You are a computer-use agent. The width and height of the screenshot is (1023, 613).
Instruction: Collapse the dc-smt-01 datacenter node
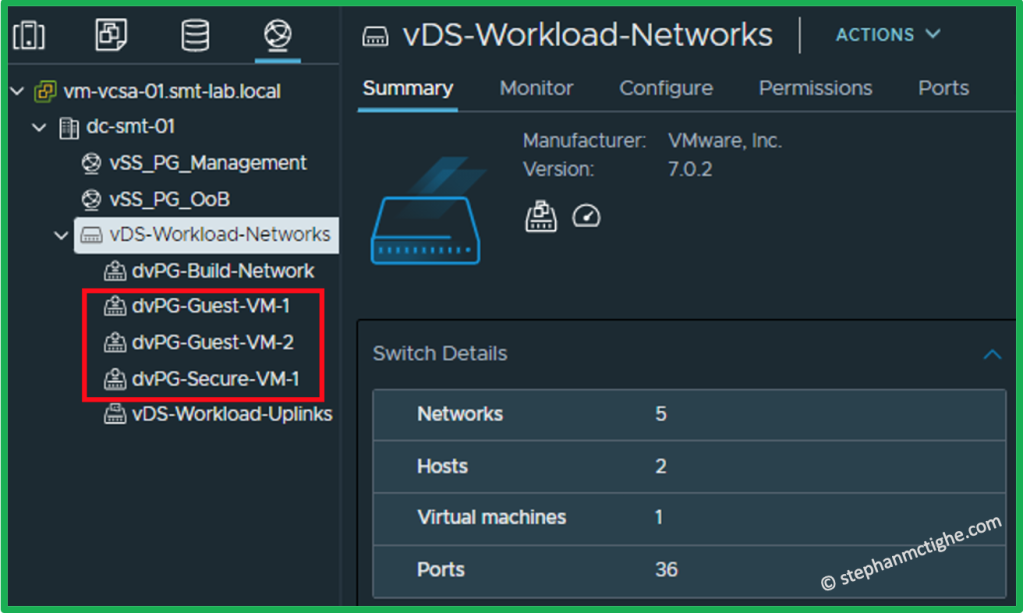click(39, 128)
